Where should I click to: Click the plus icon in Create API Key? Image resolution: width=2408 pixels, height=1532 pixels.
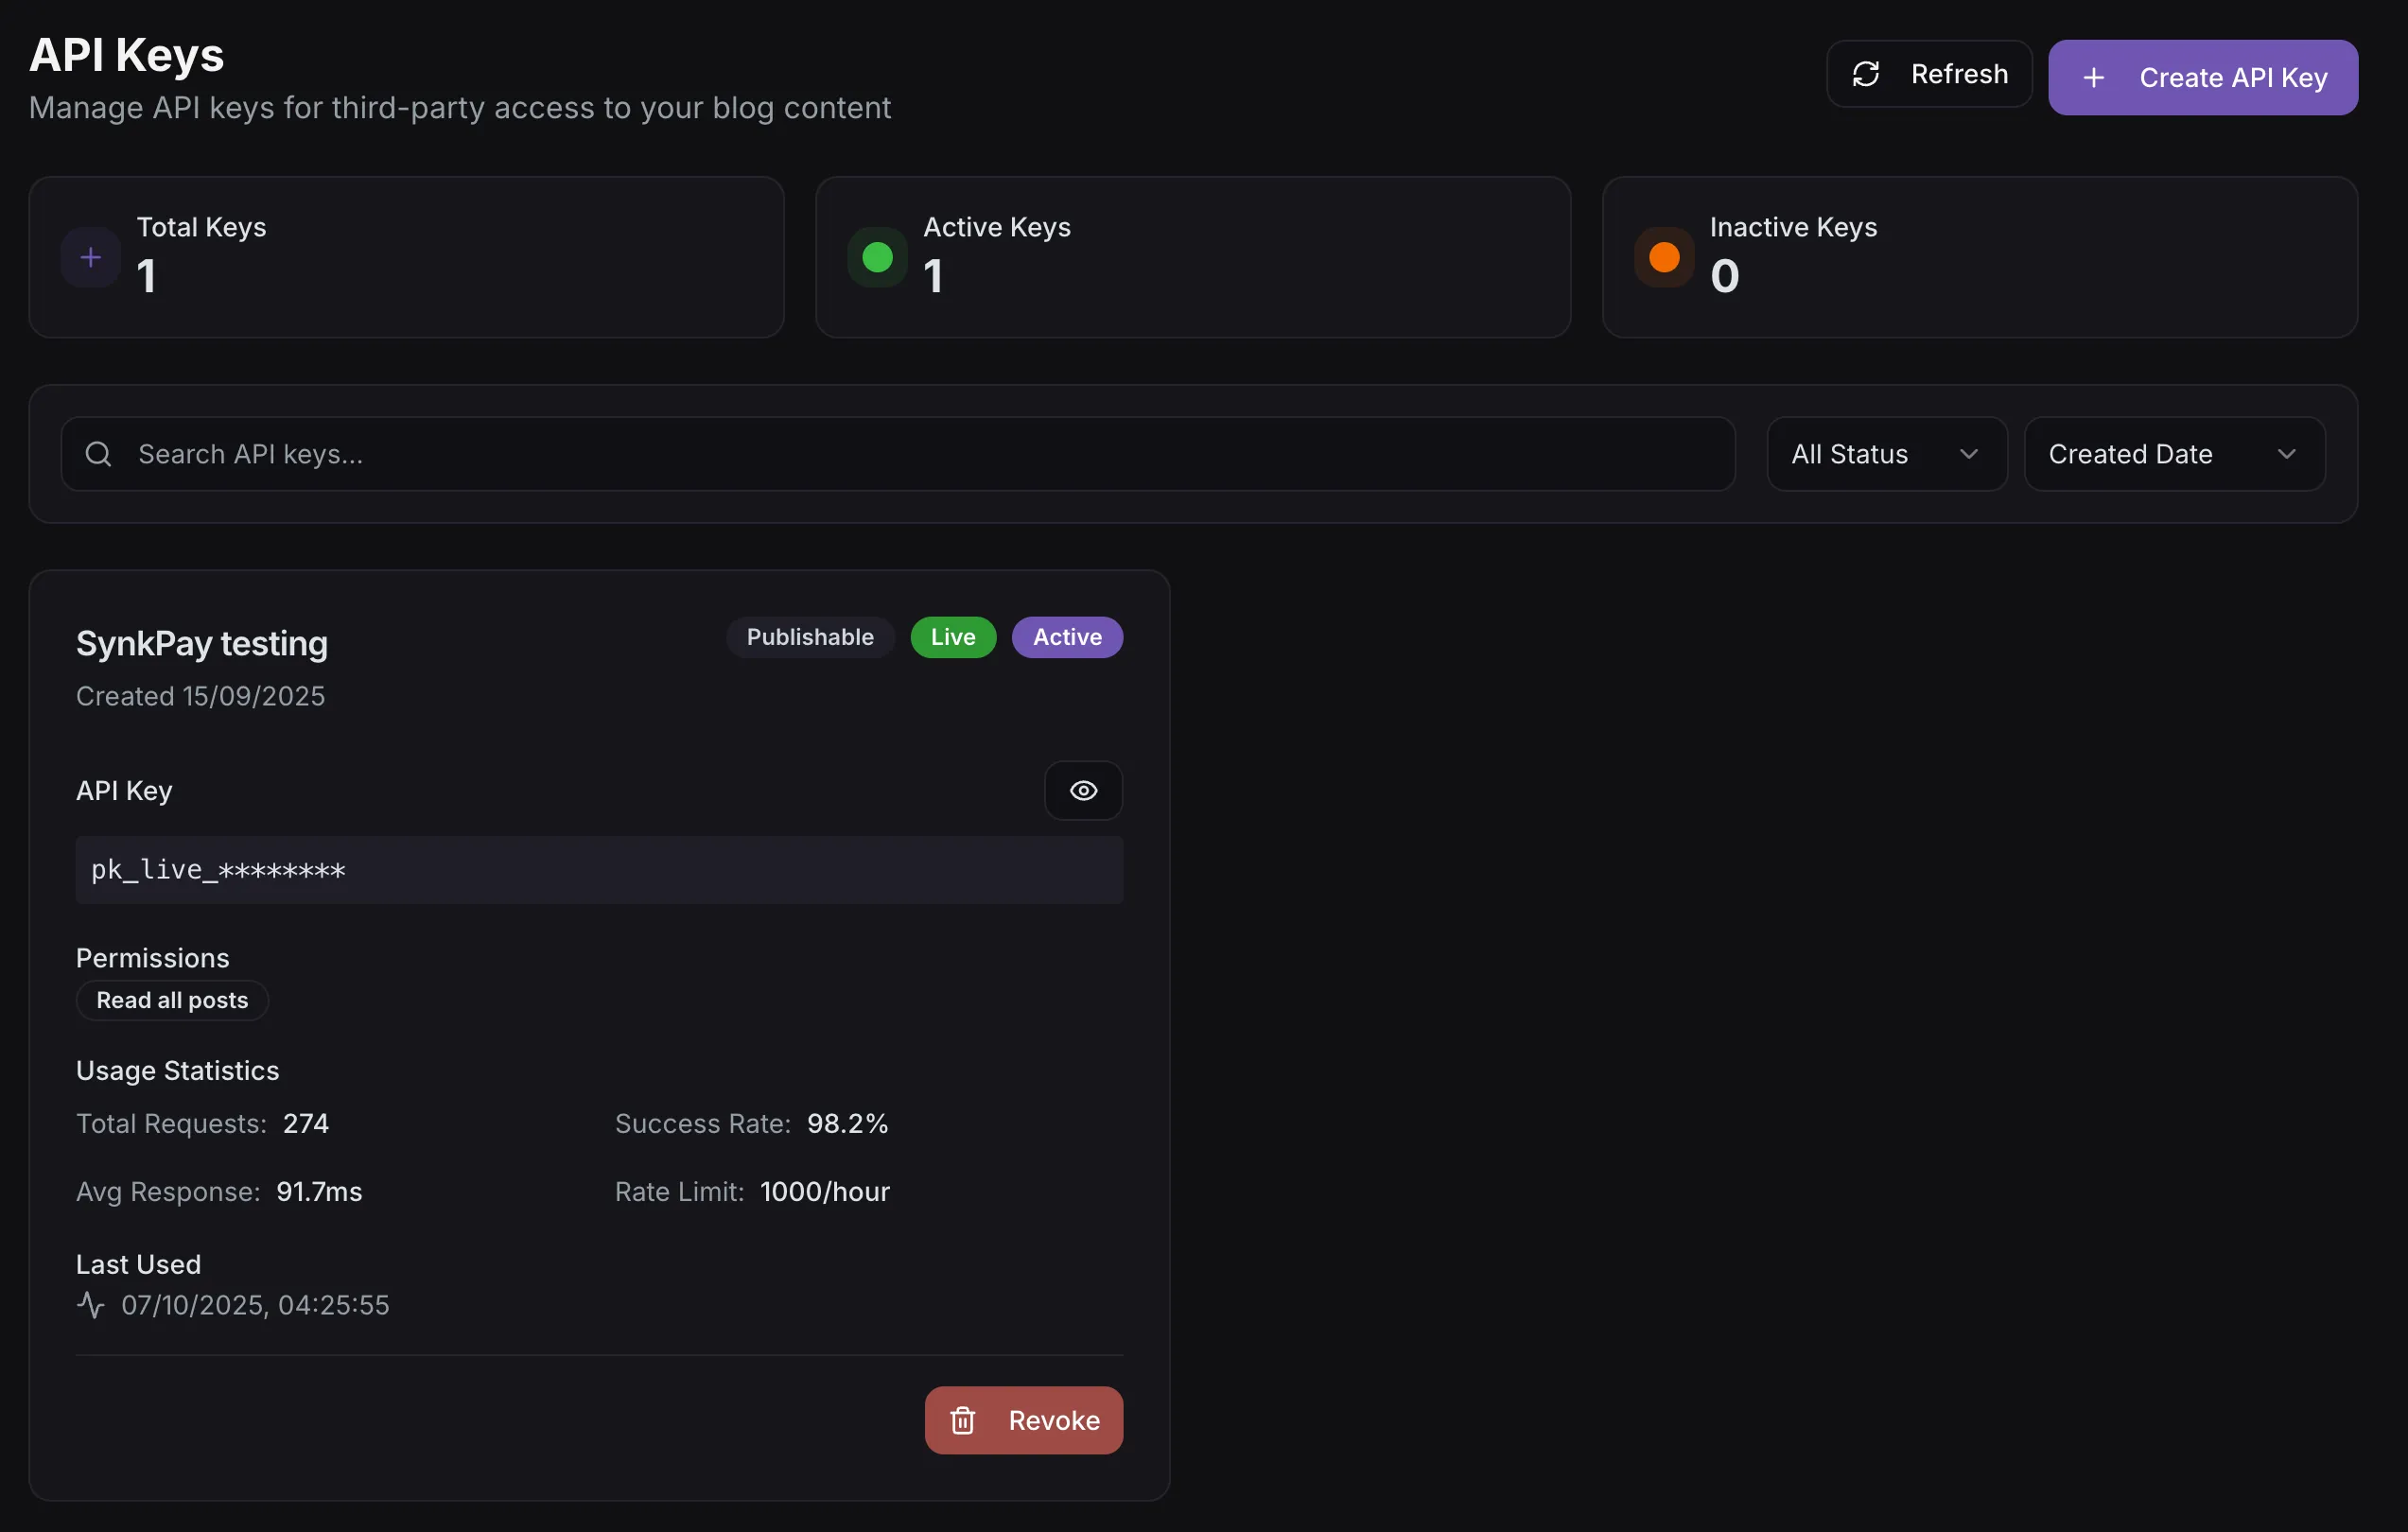(2093, 78)
